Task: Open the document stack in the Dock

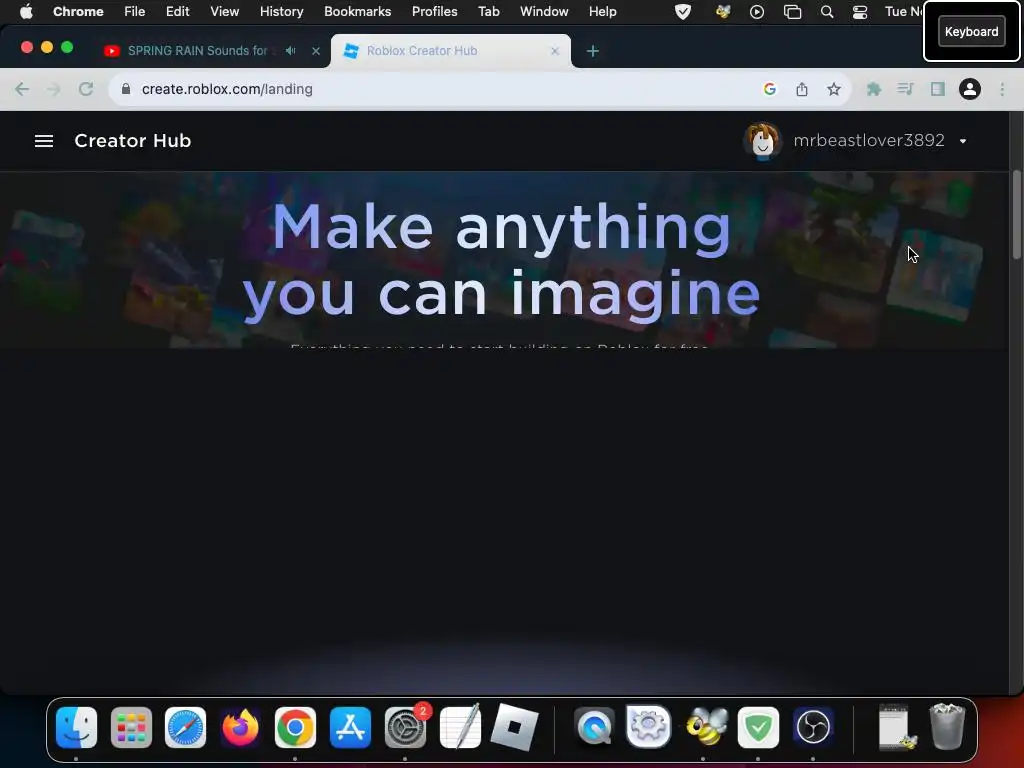Action: tap(897, 727)
